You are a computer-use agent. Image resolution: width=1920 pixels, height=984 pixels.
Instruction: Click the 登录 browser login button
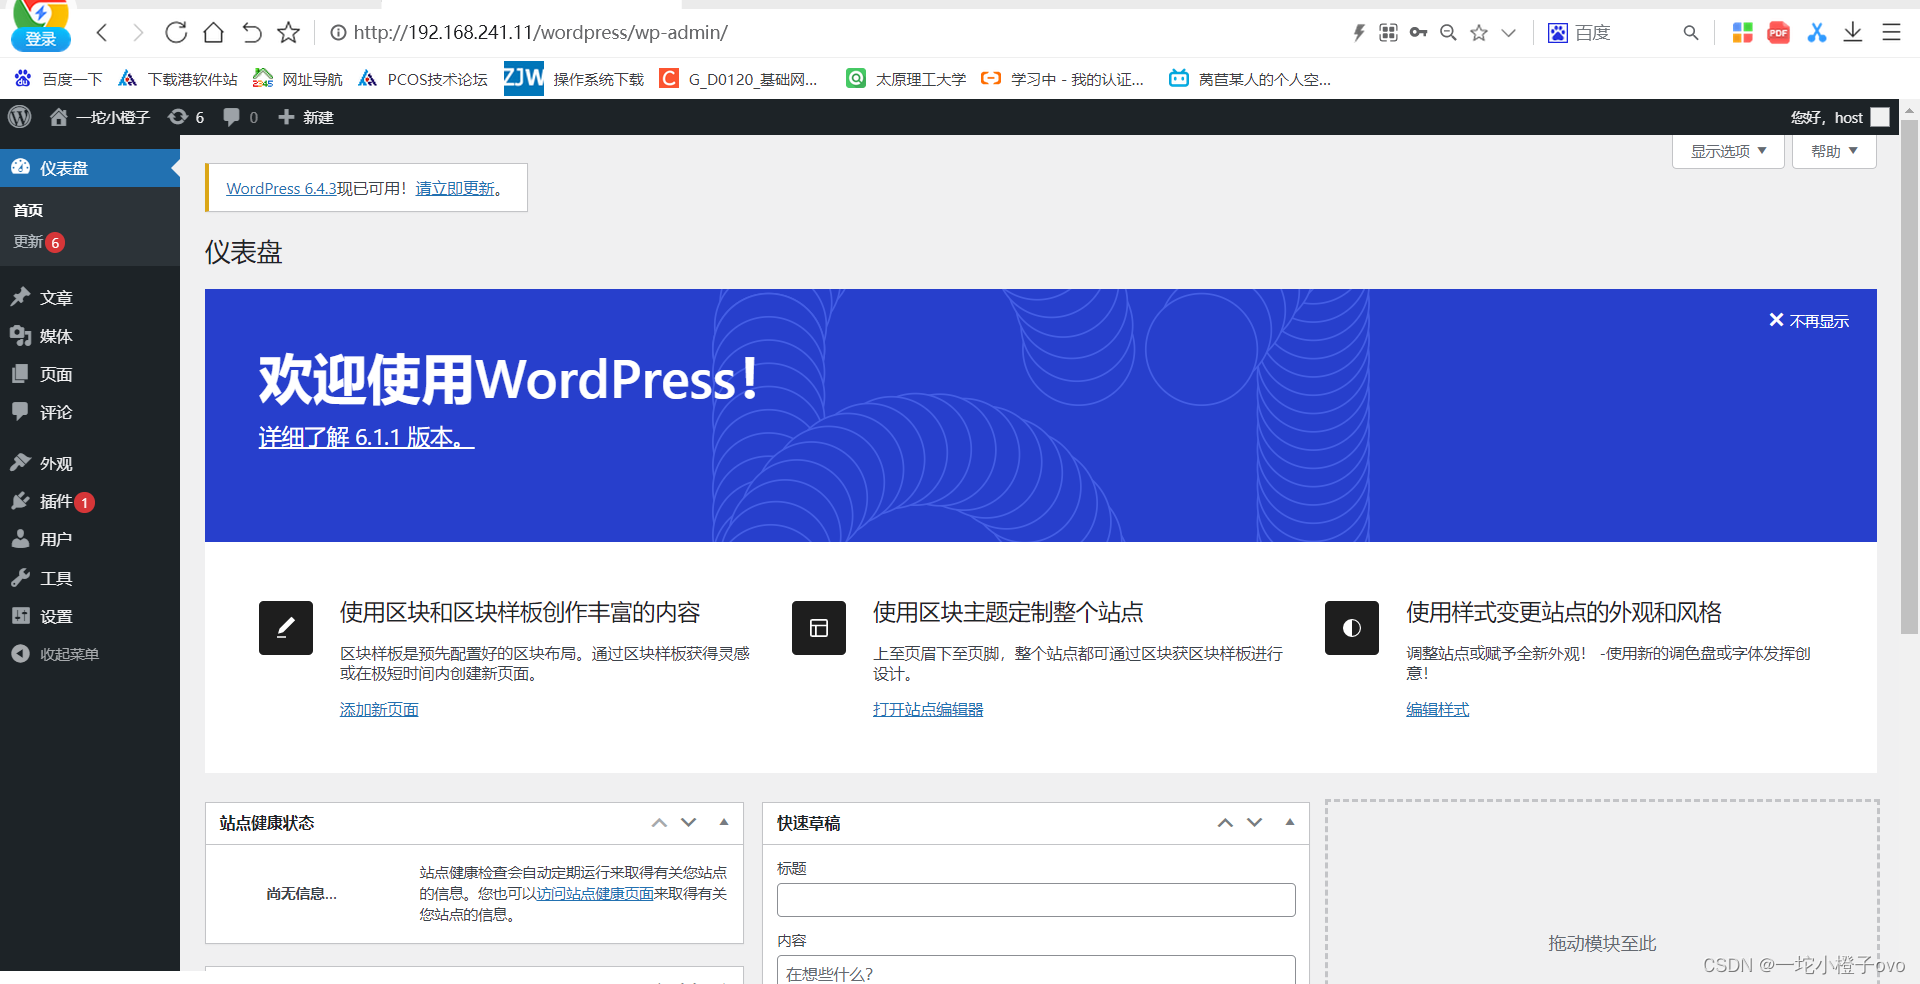click(x=41, y=39)
